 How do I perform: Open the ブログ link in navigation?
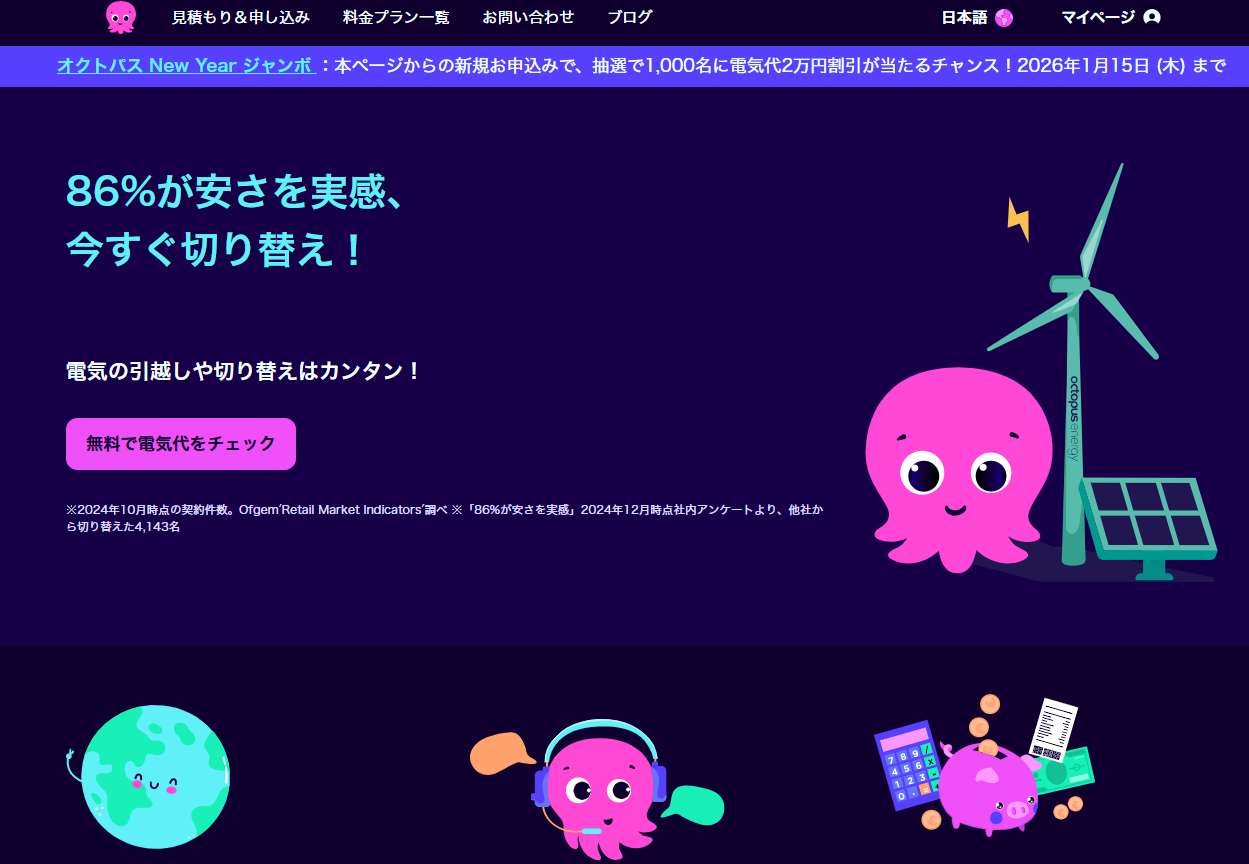tap(630, 17)
